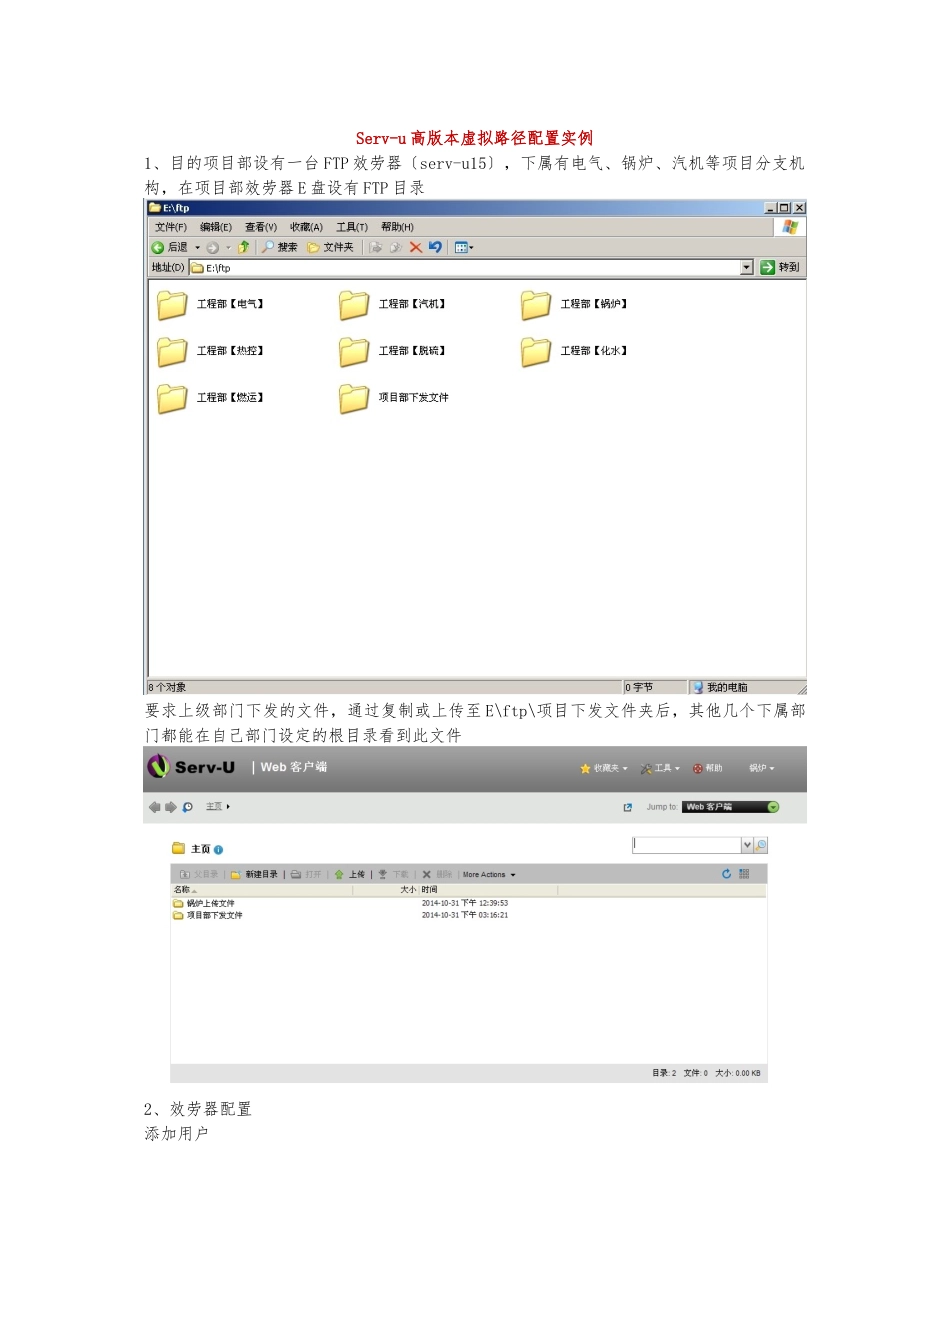Open the 工程部【锅炉】 folder
The image size is (950, 1344).
[574, 304]
